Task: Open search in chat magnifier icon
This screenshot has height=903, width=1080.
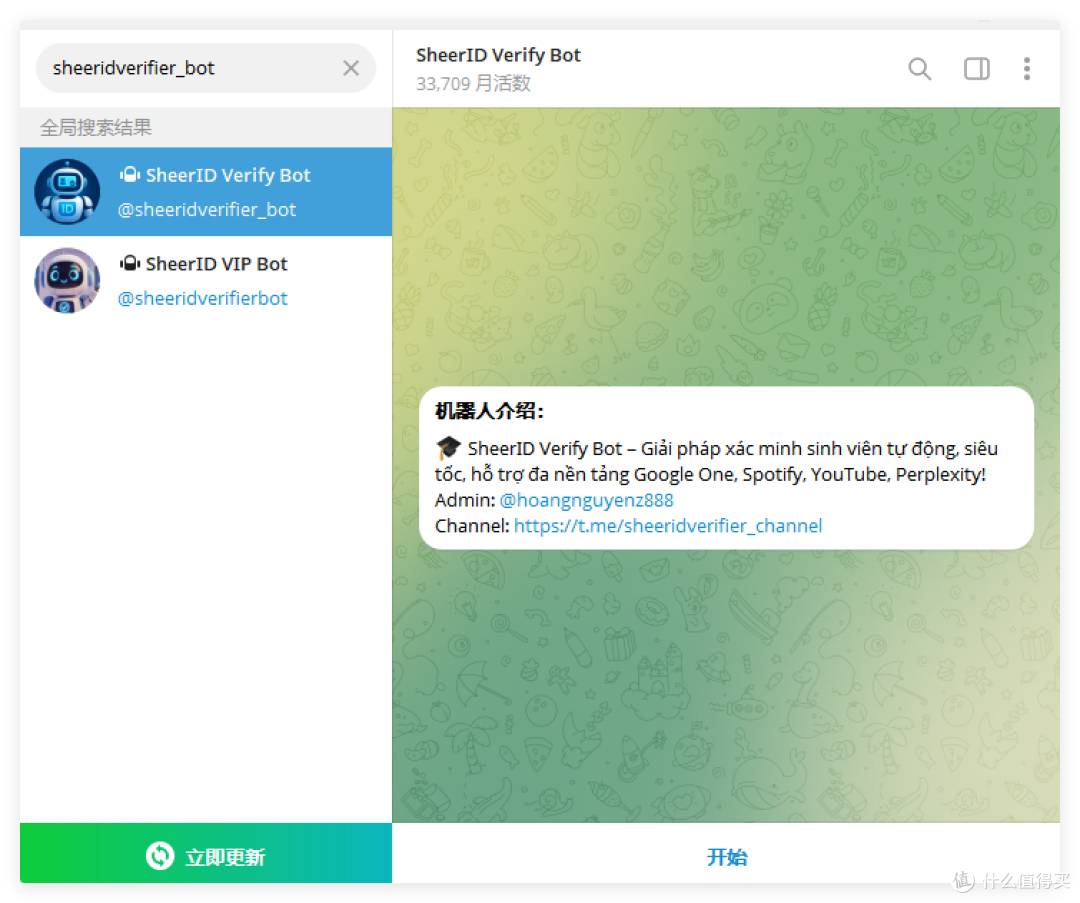Action: point(920,69)
